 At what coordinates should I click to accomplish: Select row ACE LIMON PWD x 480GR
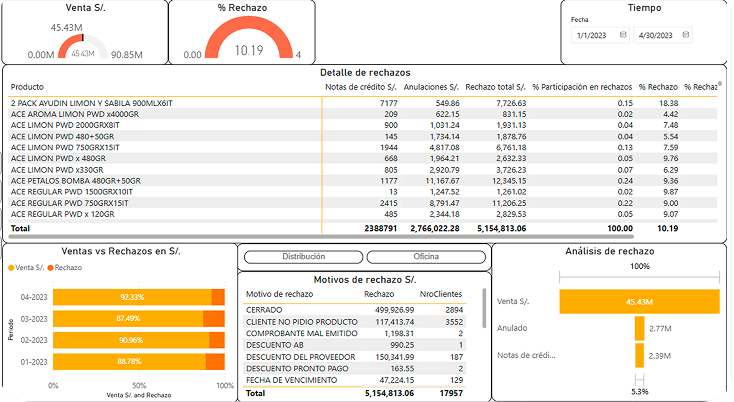[362, 158]
